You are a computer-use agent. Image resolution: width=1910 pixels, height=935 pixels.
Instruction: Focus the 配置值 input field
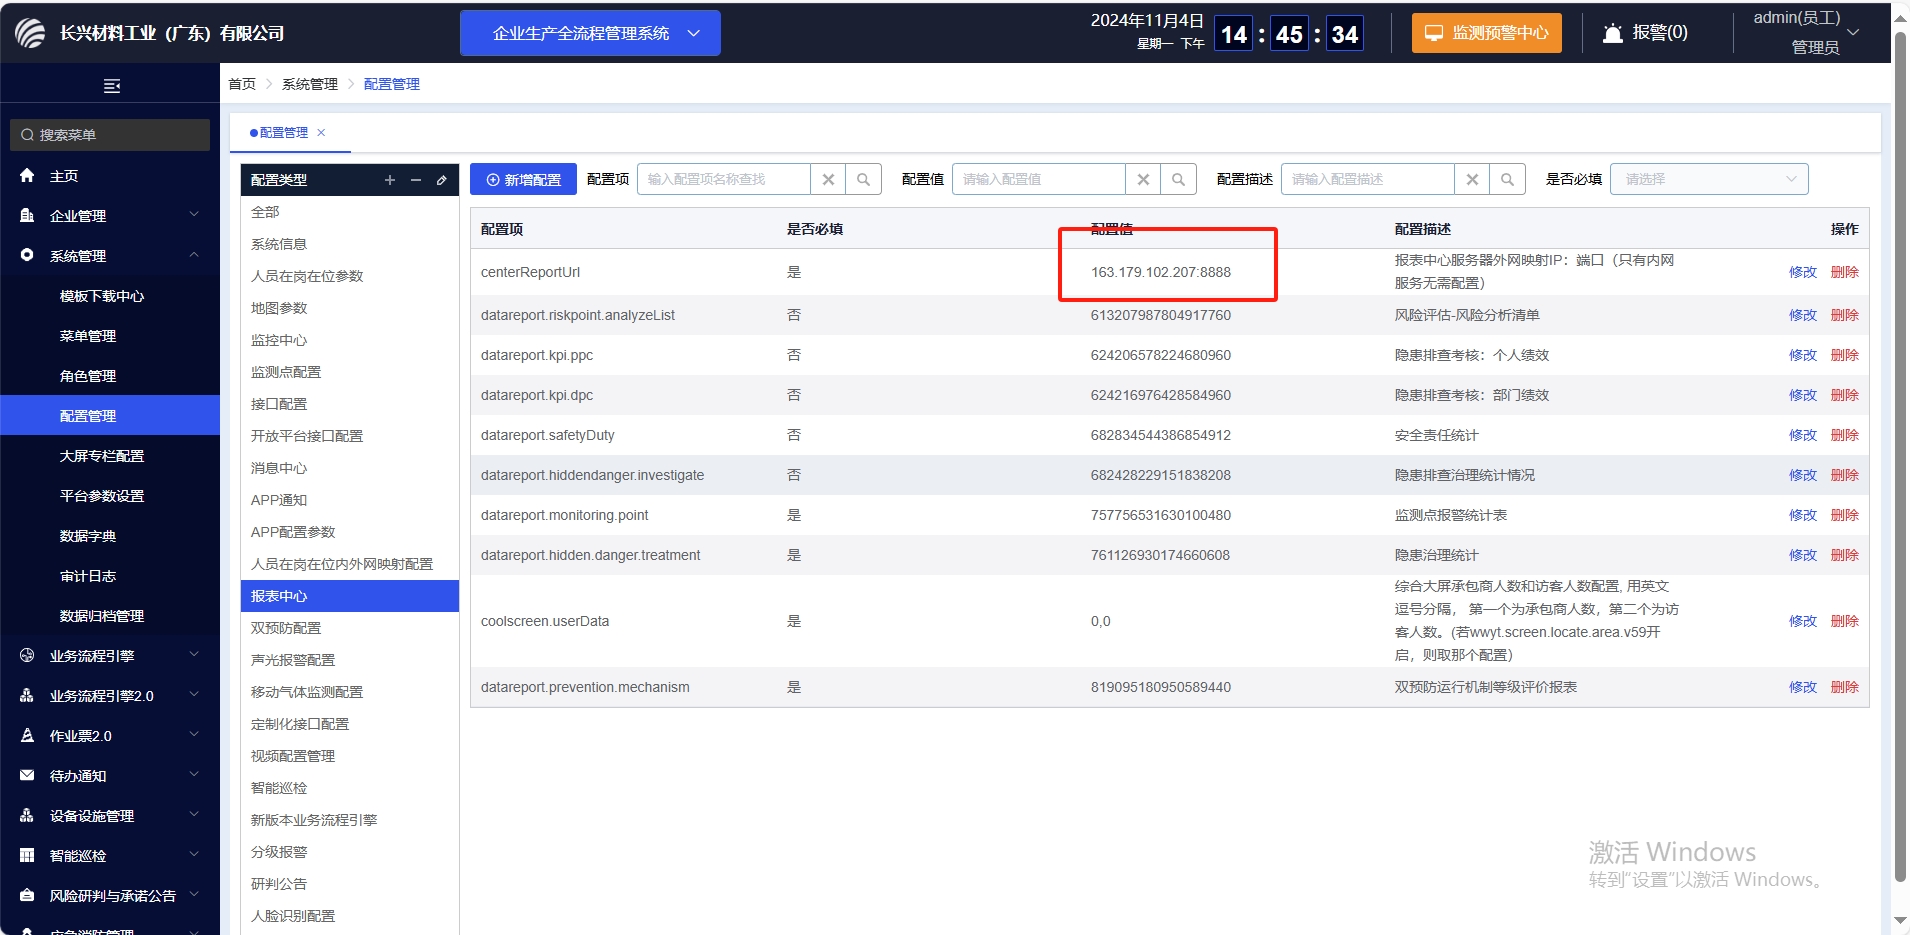click(1039, 180)
